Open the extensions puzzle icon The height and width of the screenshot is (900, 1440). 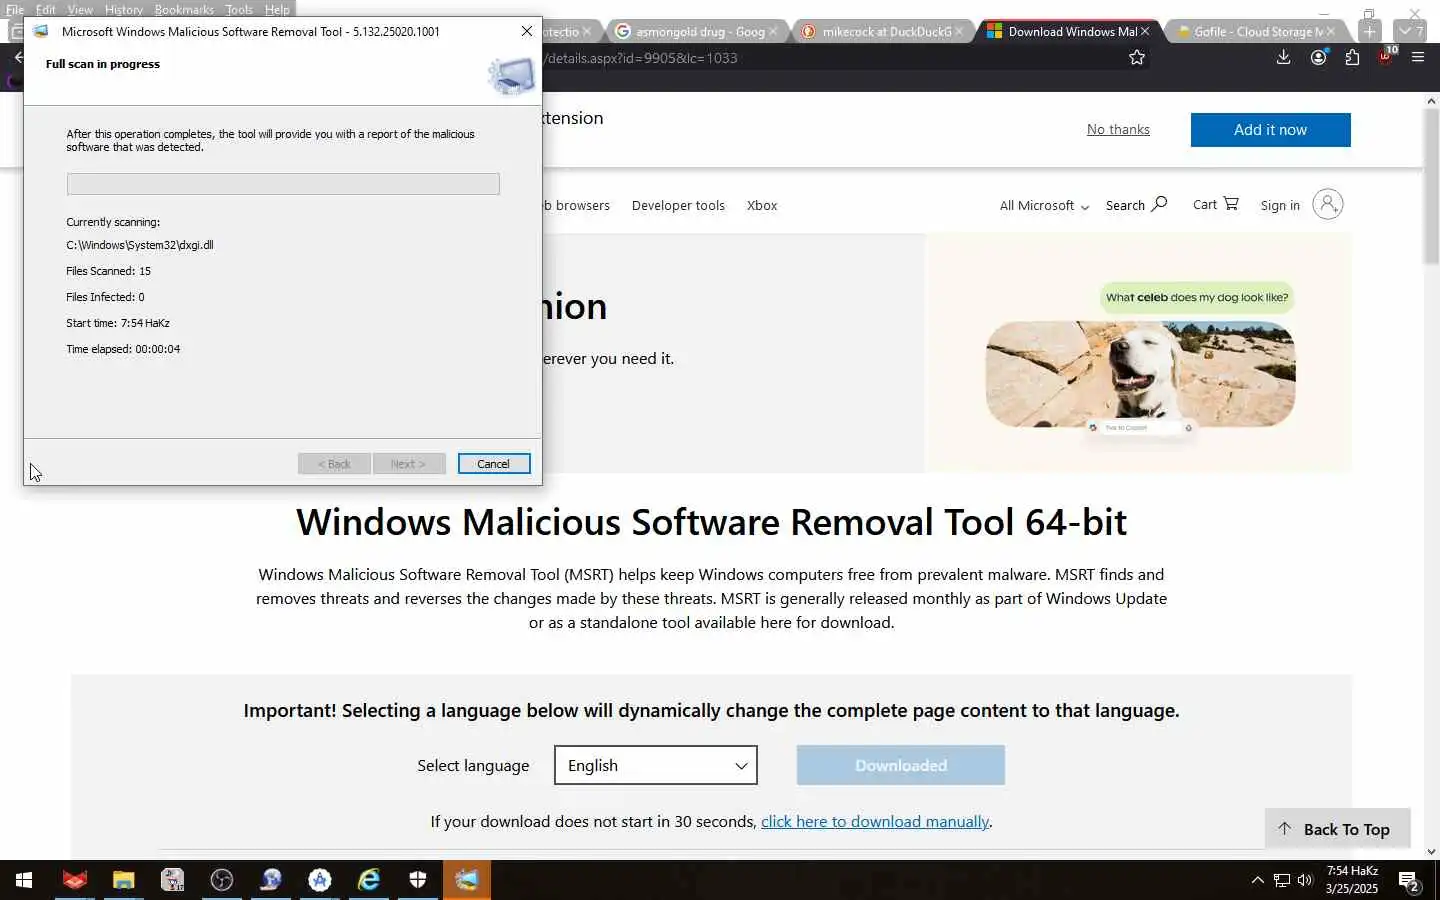coord(1352,58)
